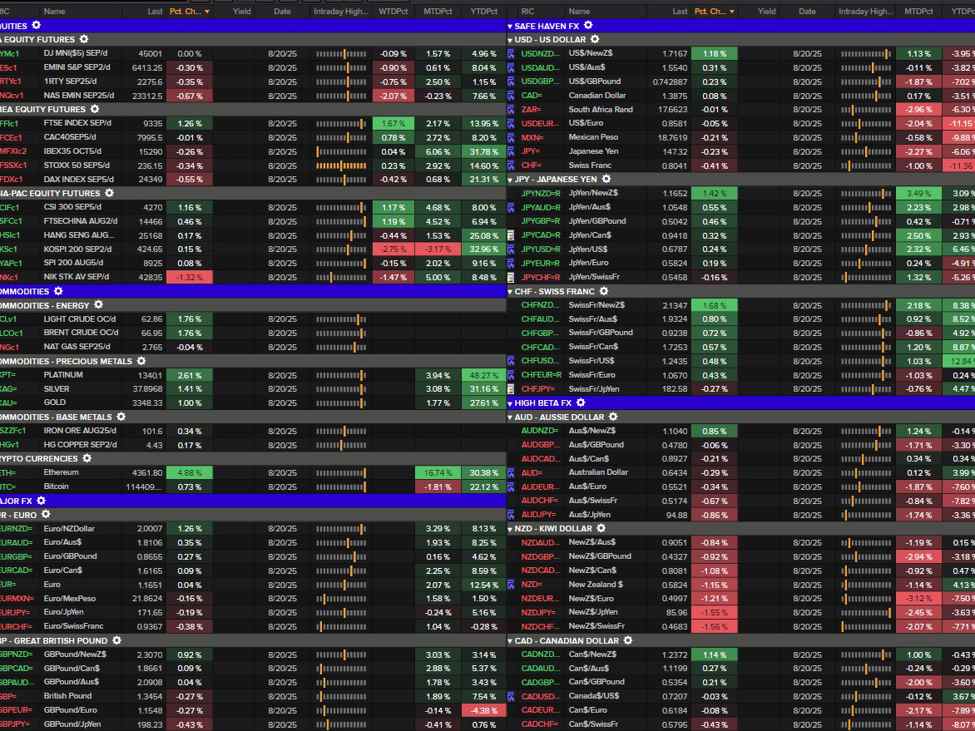Select the CHFEUR=R RIC link
The height and width of the screenshot is (731, 975).
(x=542, y=375)
